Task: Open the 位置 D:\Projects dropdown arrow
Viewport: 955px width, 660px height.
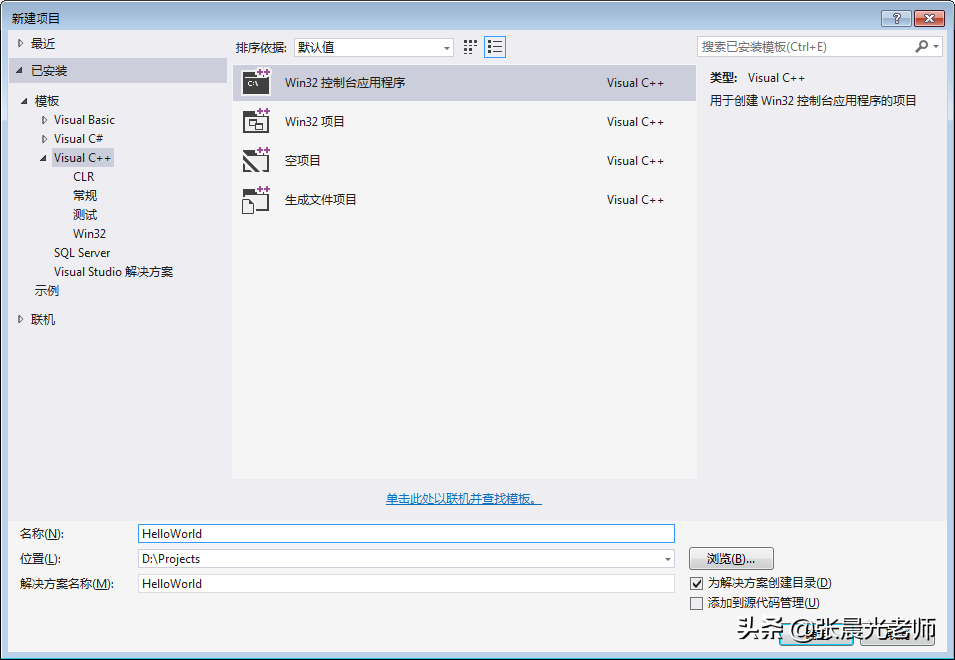Action: [x=668, y=559]
